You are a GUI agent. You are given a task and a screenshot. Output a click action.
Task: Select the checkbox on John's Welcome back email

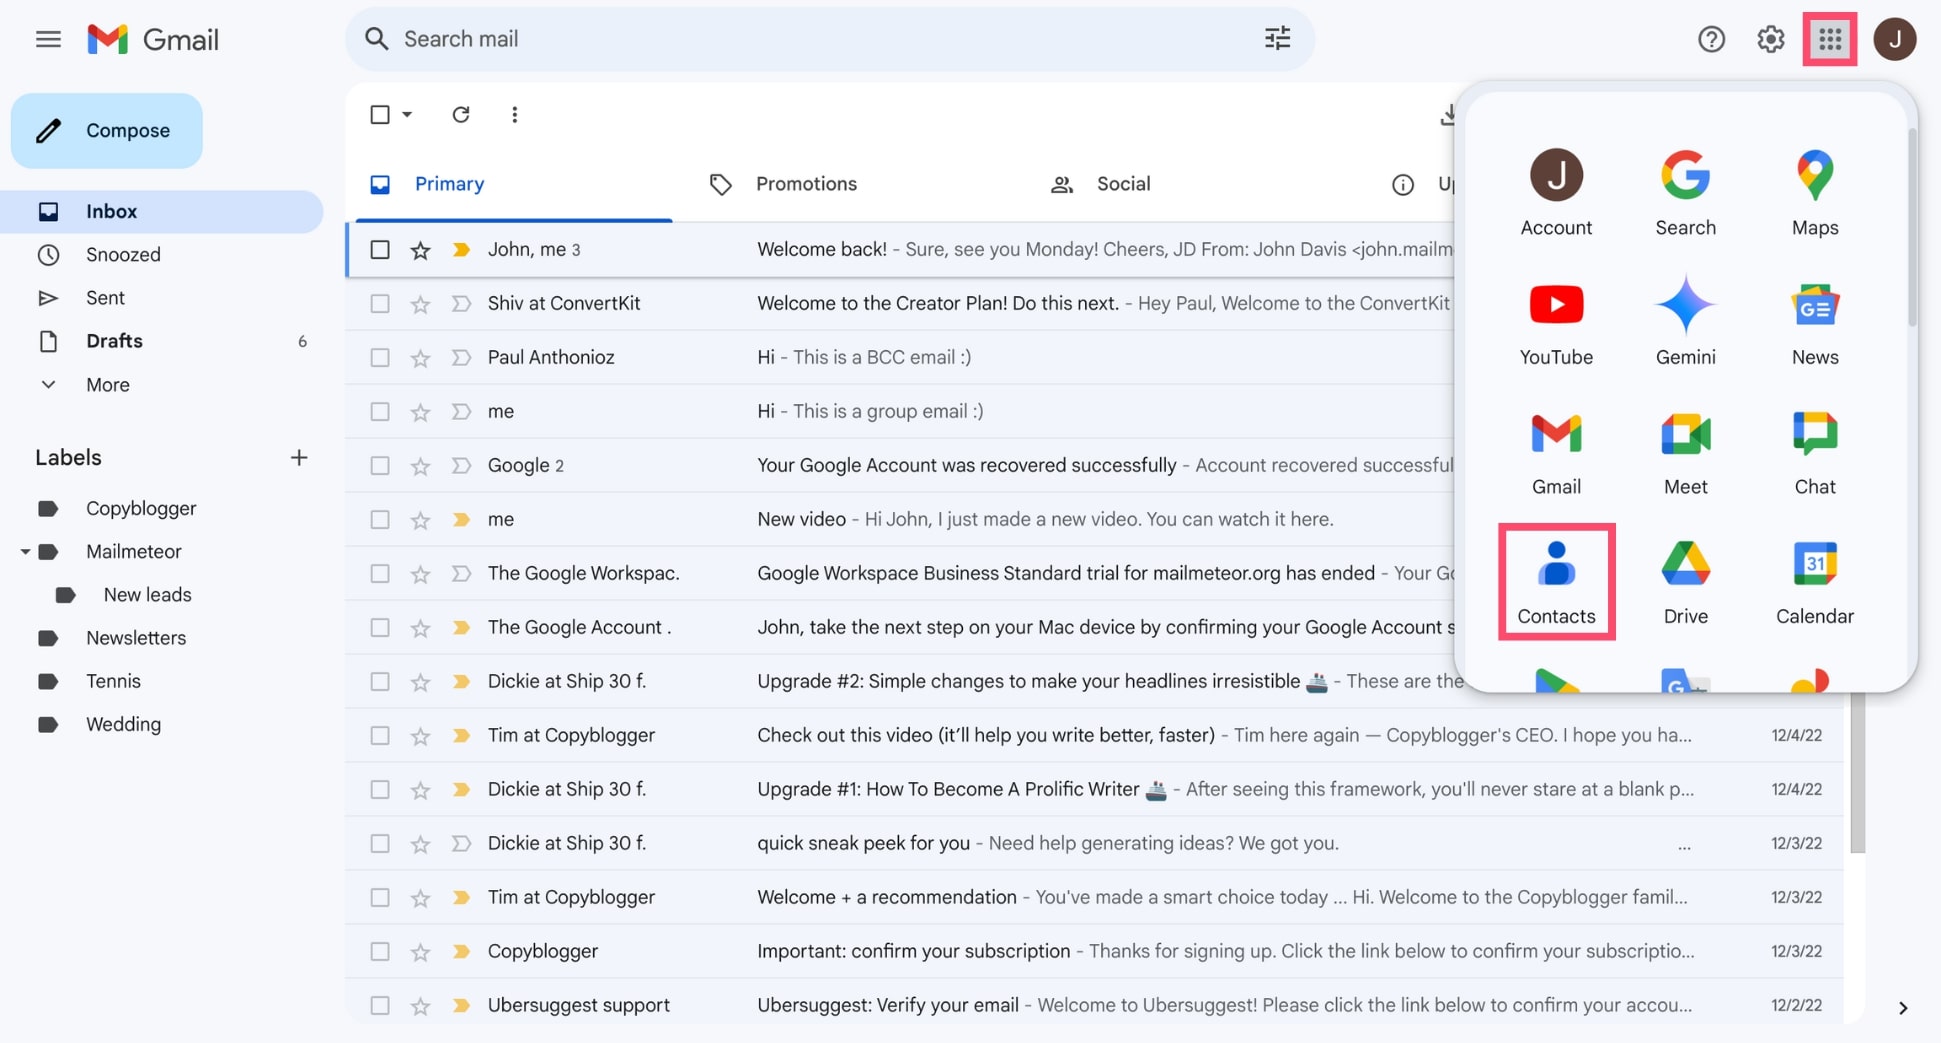pos(379,249)
